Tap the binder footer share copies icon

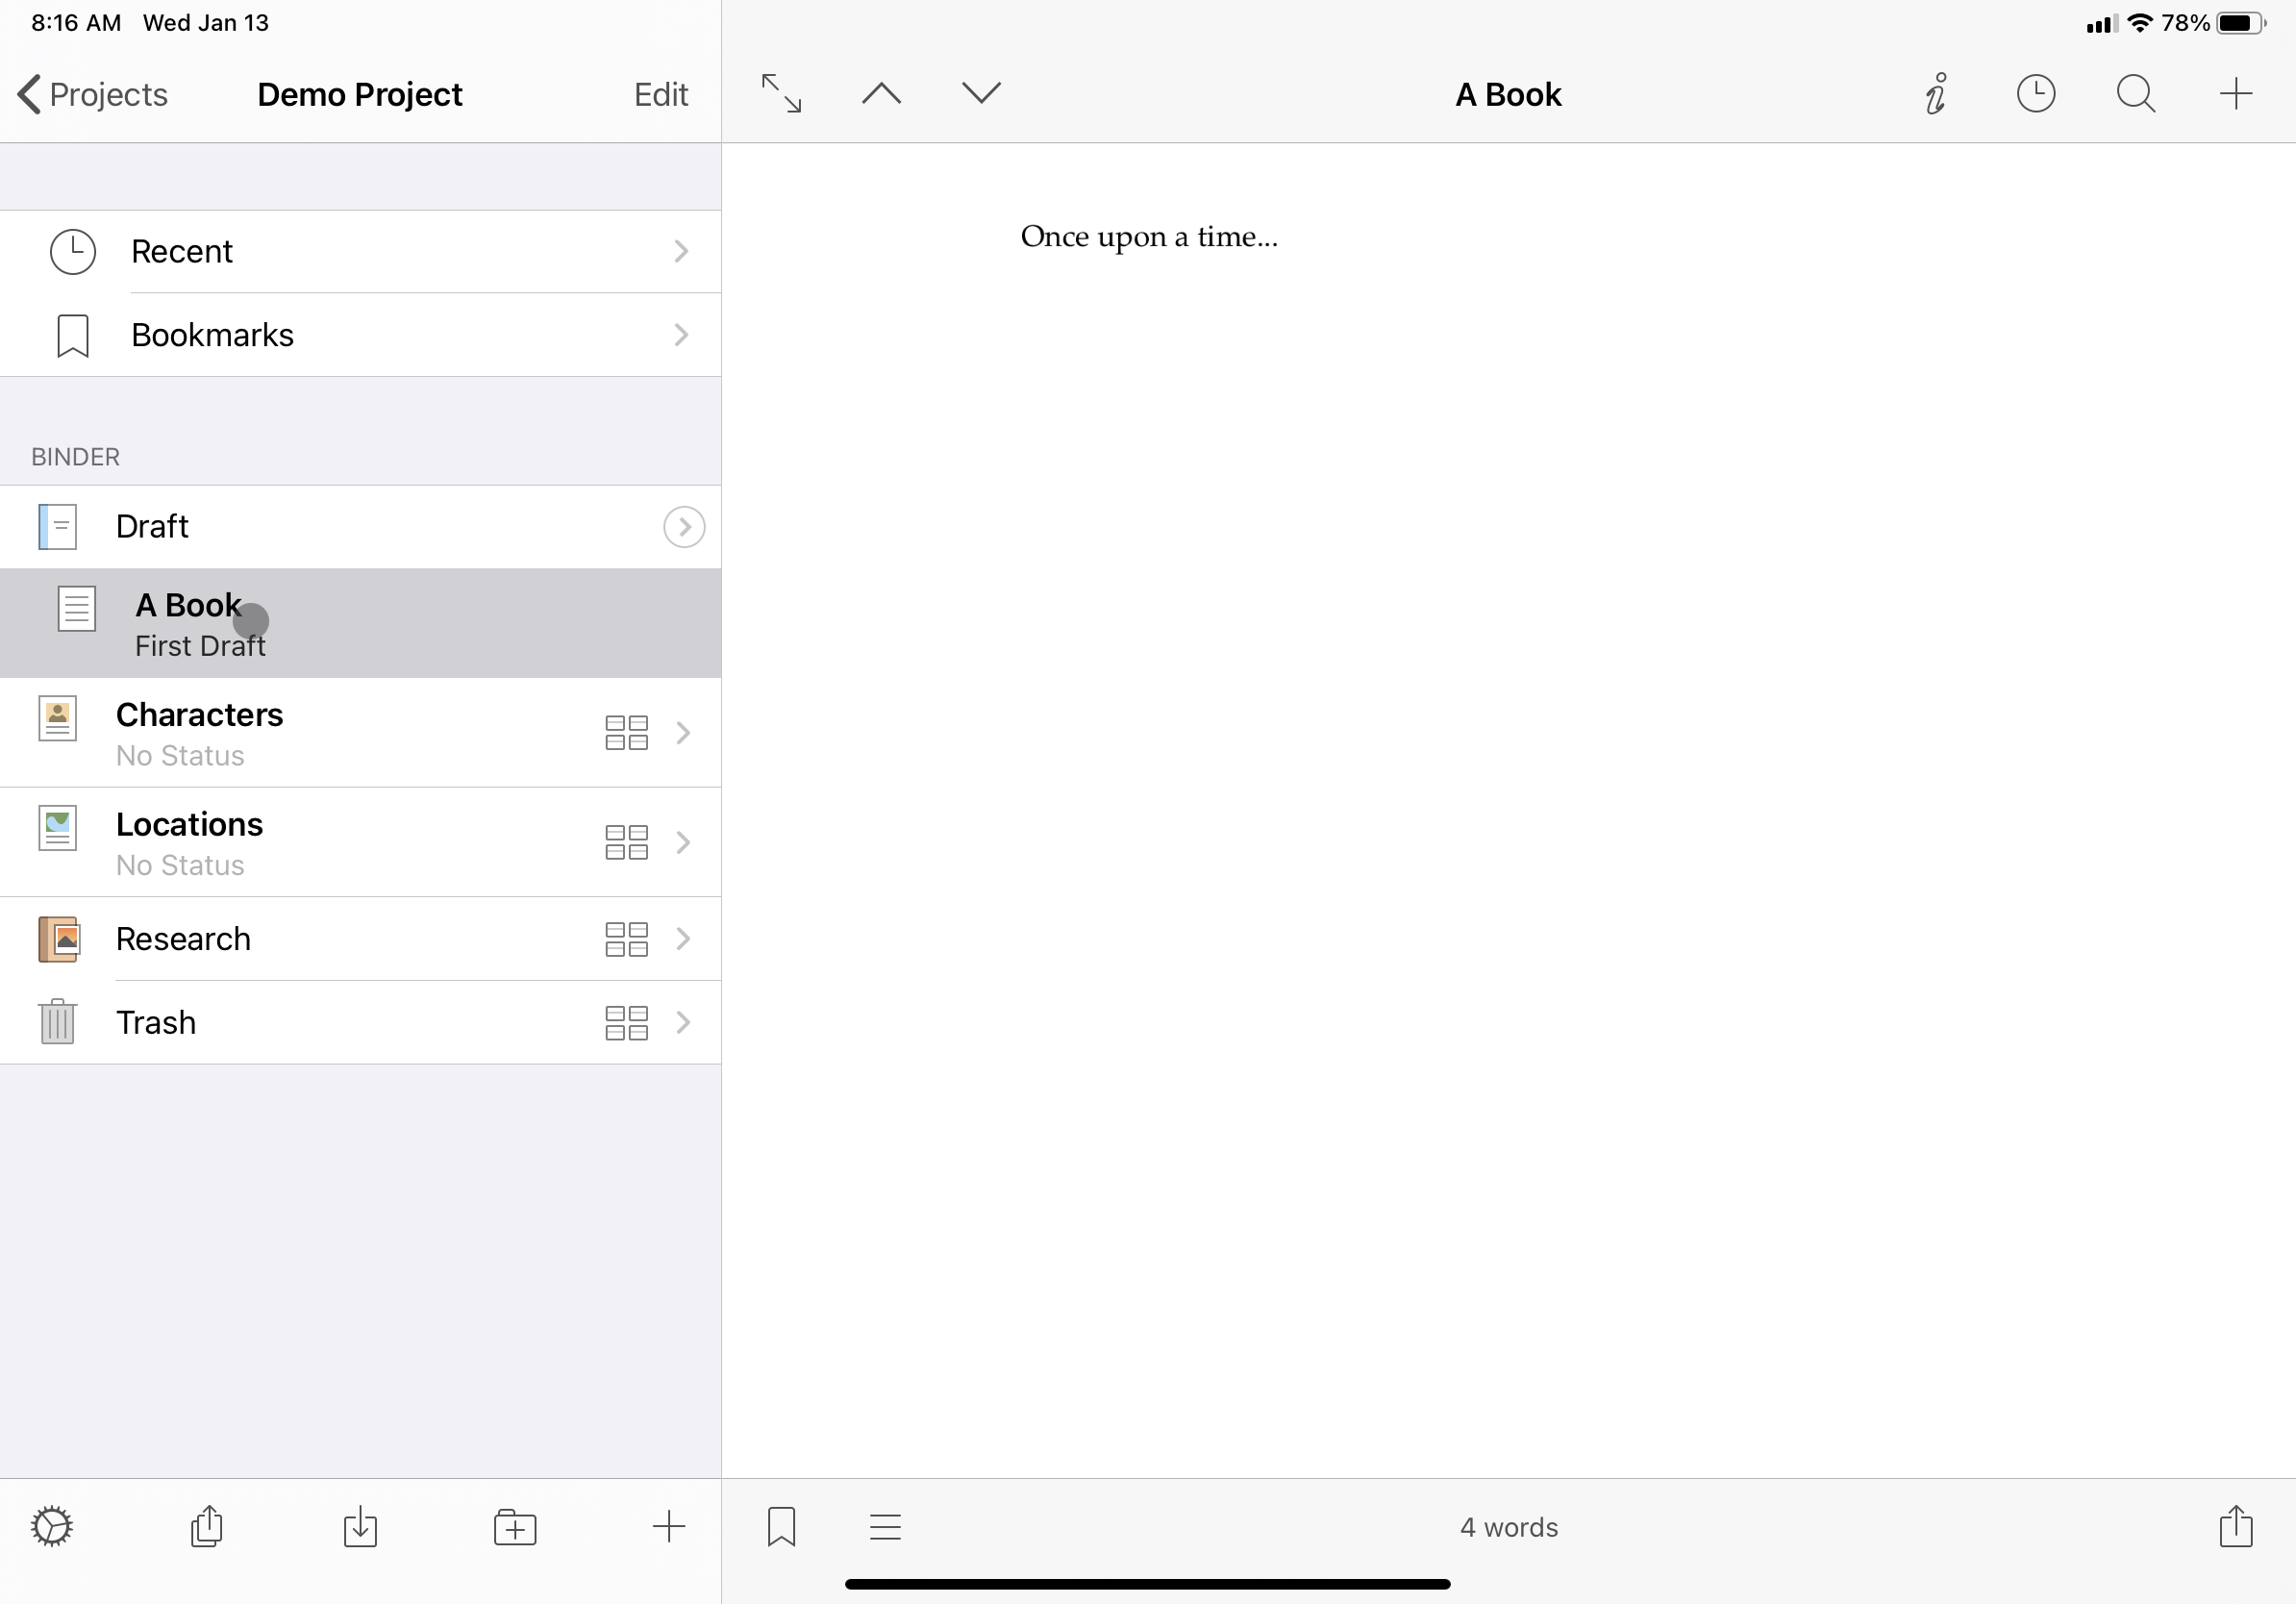(x=207, y=1527)
